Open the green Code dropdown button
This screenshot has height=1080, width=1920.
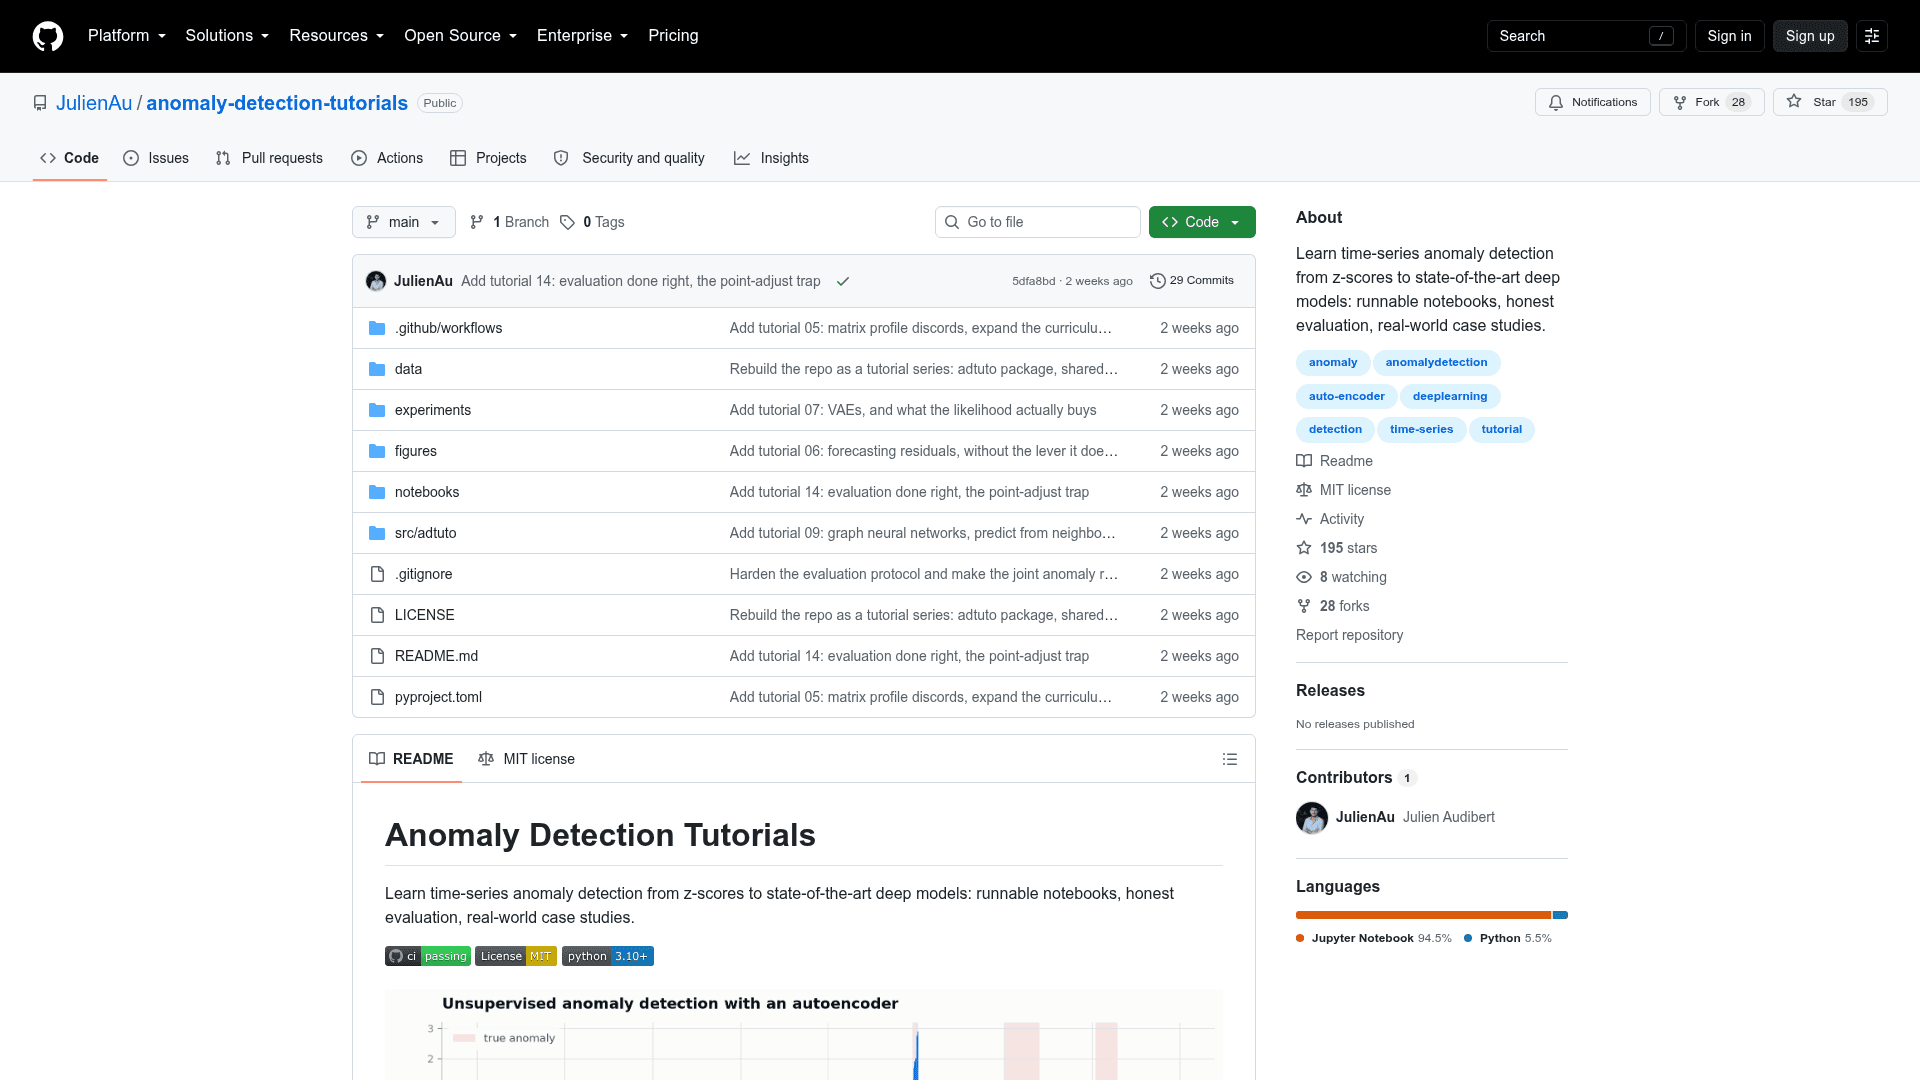[1202, 222]
